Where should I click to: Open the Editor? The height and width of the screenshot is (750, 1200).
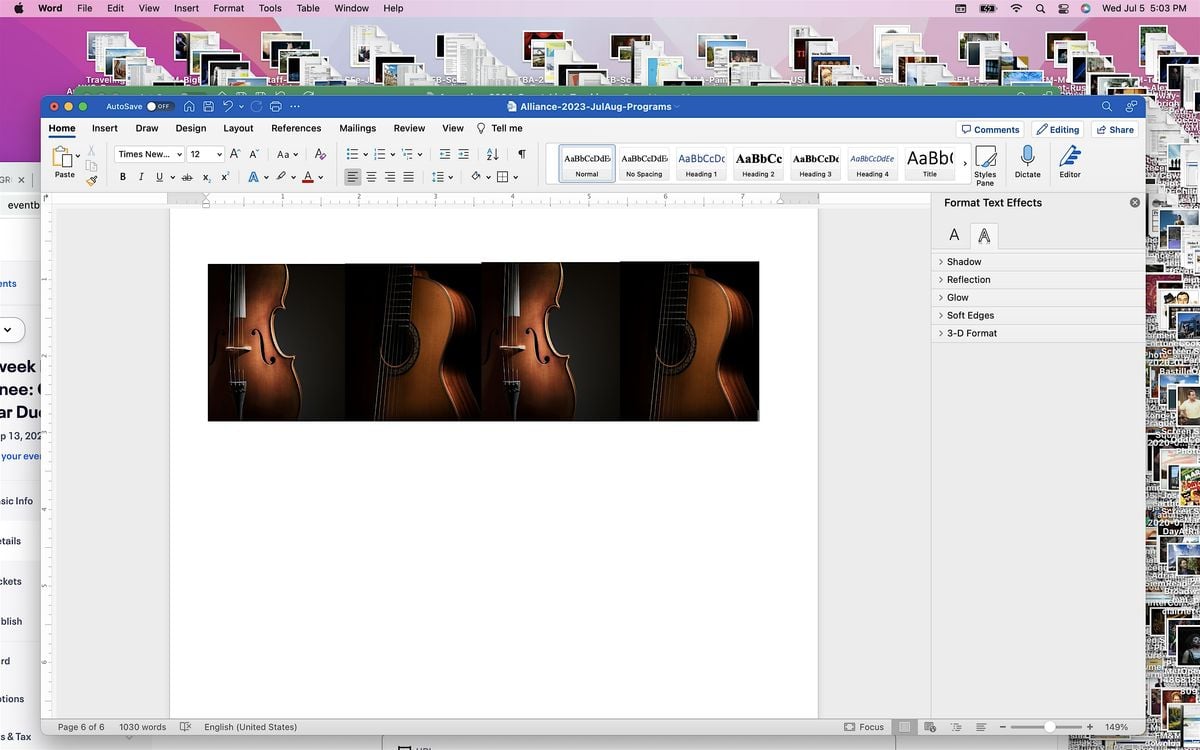coord(1070,162)
